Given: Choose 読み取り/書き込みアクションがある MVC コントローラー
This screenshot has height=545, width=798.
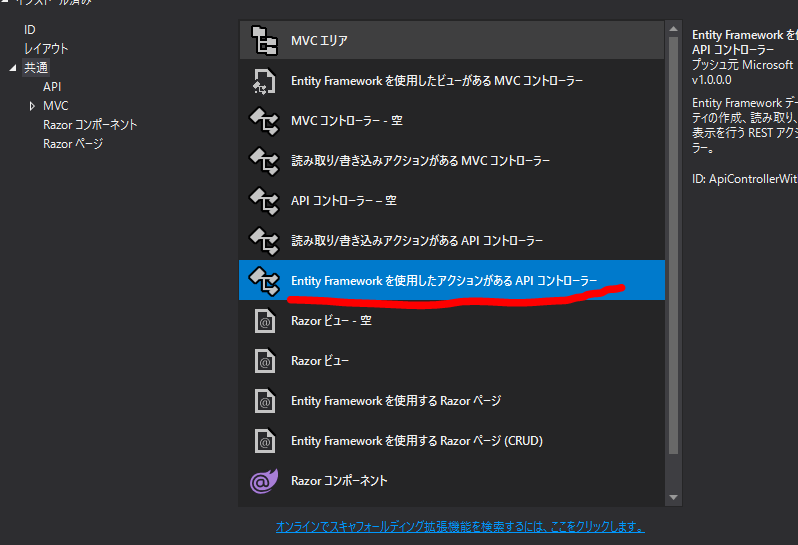Looking at the screenshot, I should 420,161.
